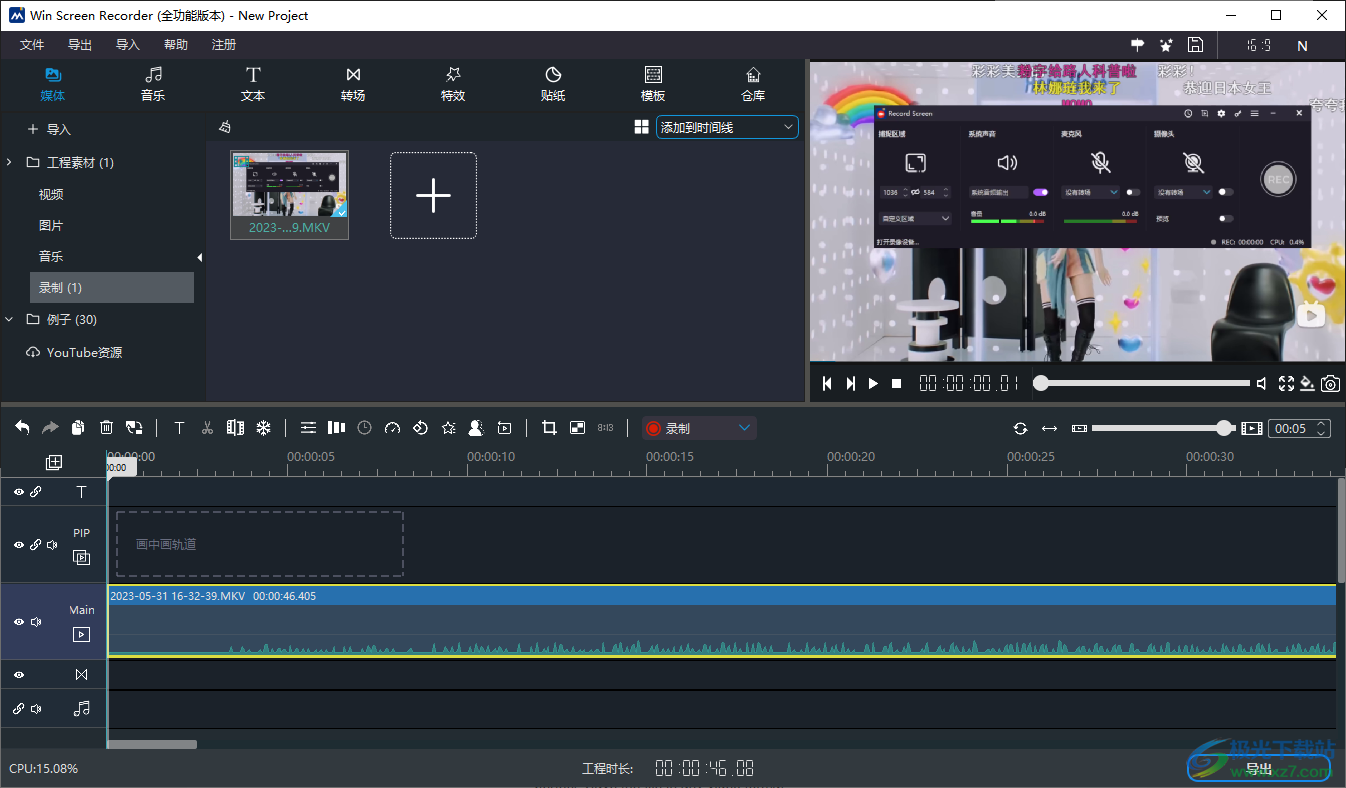The height and width of the screenshot is (788, 1346).
Task: Open the sliders adjust settings icon
Action: click(308, 428)
